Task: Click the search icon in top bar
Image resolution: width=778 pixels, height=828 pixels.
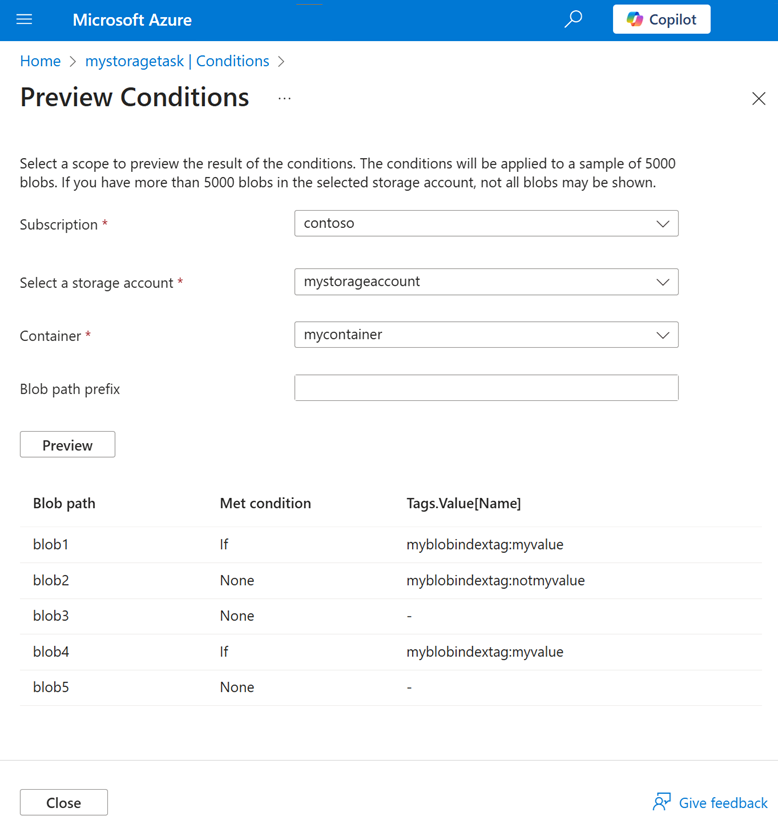Action: click(573, 19)
